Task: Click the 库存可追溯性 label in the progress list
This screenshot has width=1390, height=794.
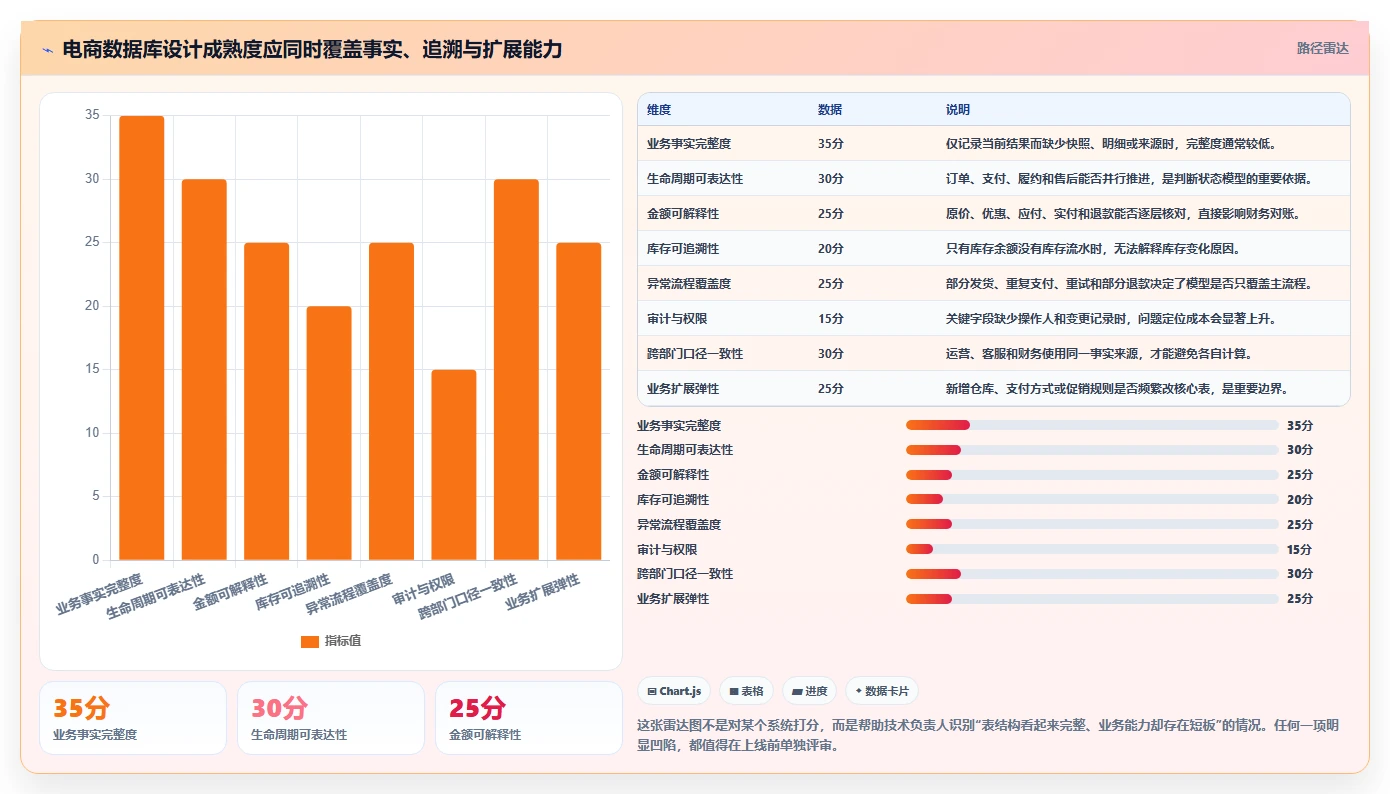Action: (673, 500)
